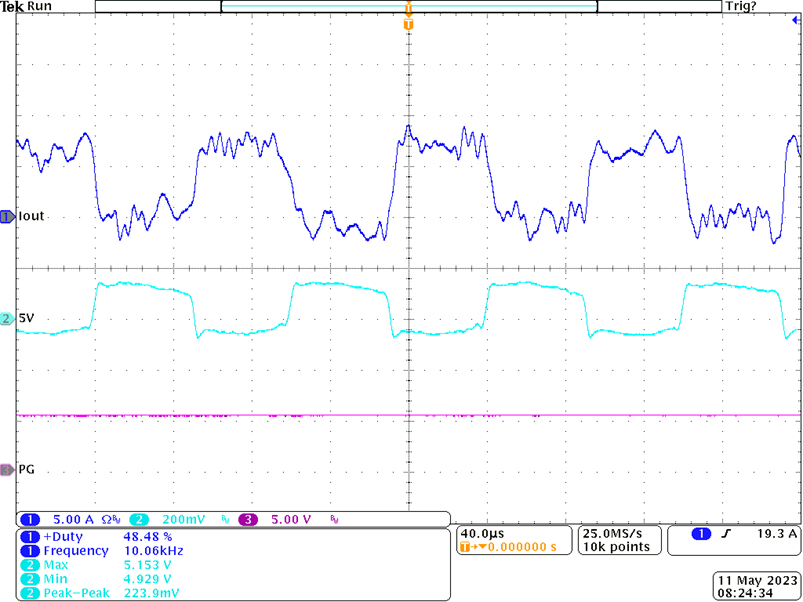Click the trigger source channel 1 badge

pyautogui.click(x=701, y=535)
